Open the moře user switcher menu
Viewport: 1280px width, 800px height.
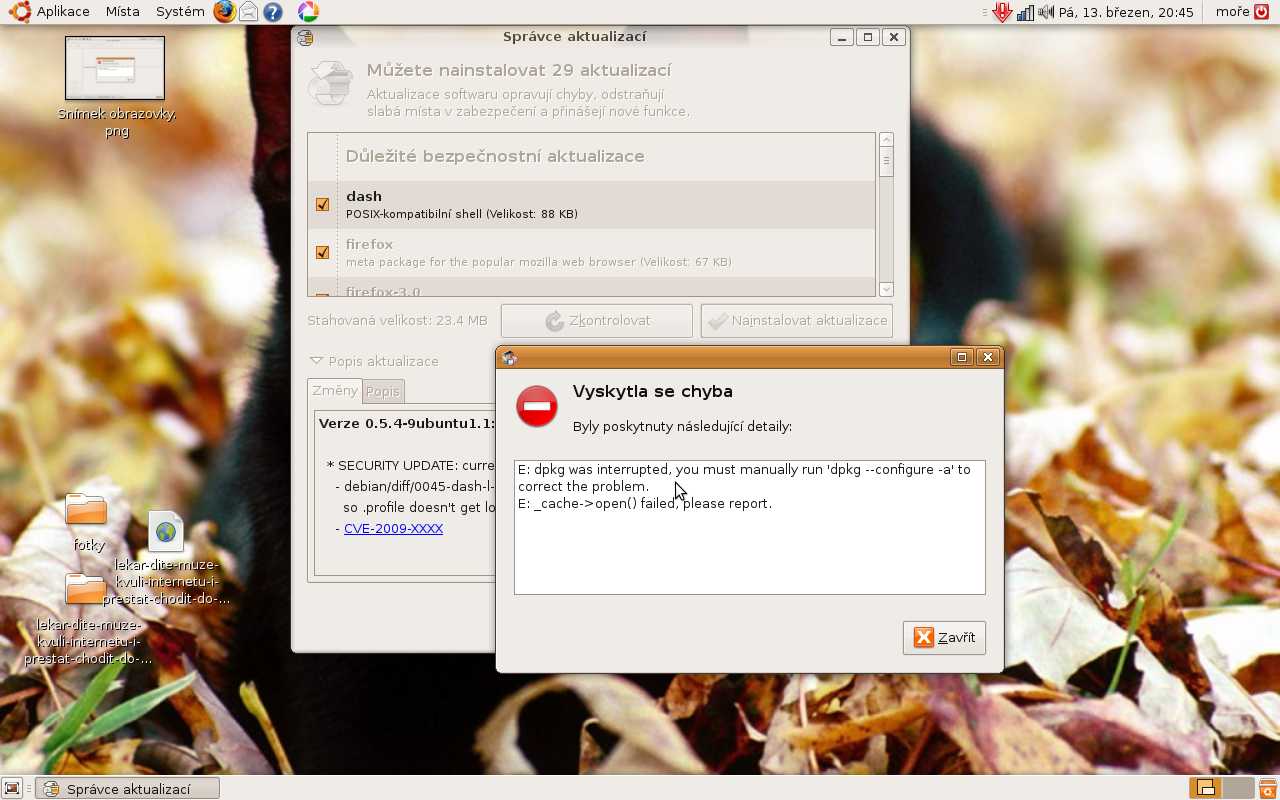pyautogui.click(x=1232, y=12)
